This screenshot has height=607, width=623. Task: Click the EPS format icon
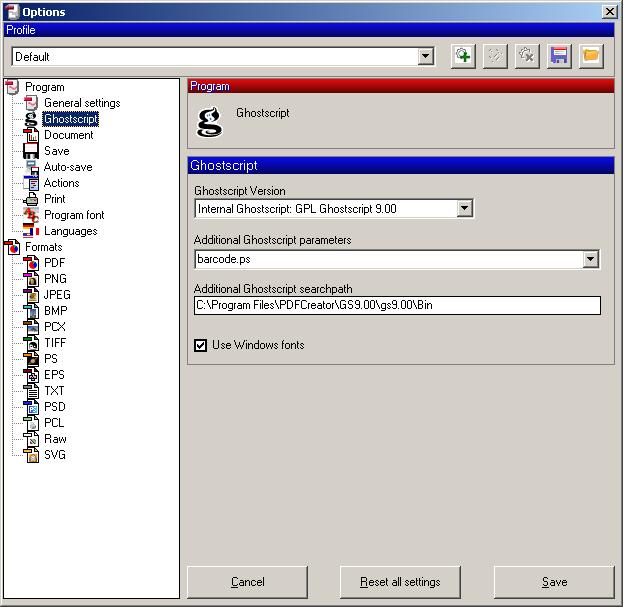pos(31,375)
